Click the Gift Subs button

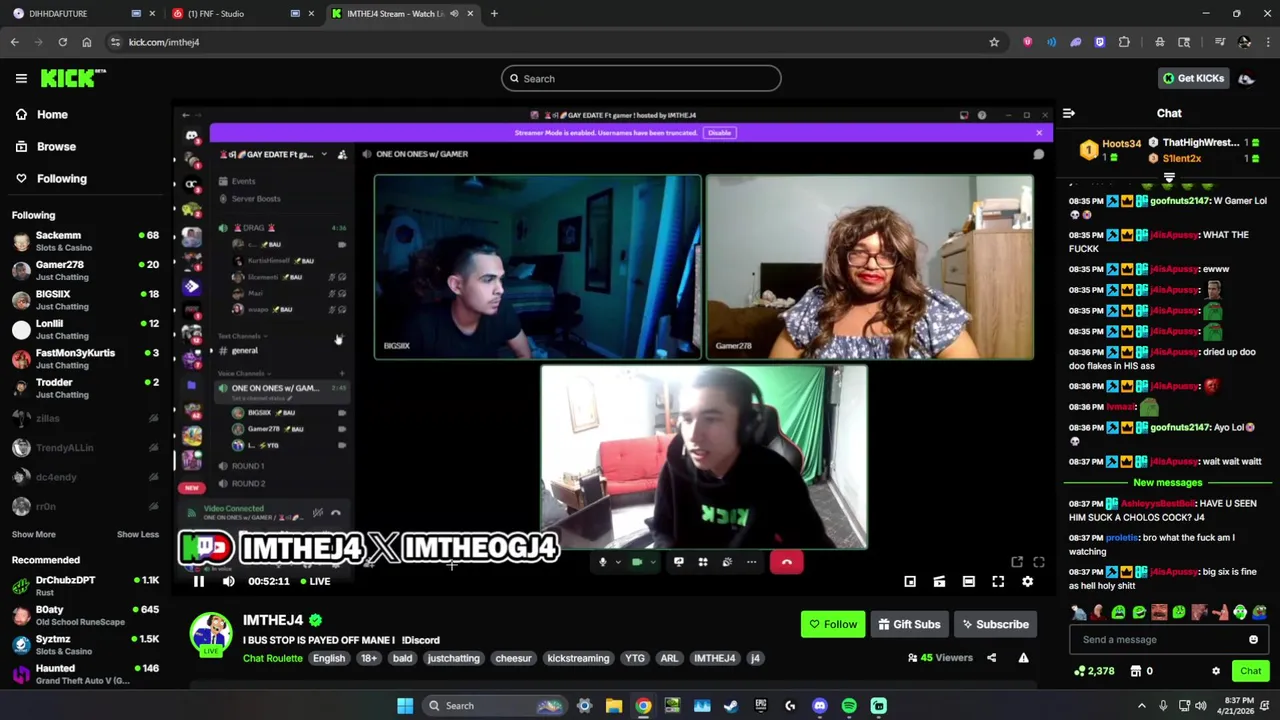tap(909, 624)
